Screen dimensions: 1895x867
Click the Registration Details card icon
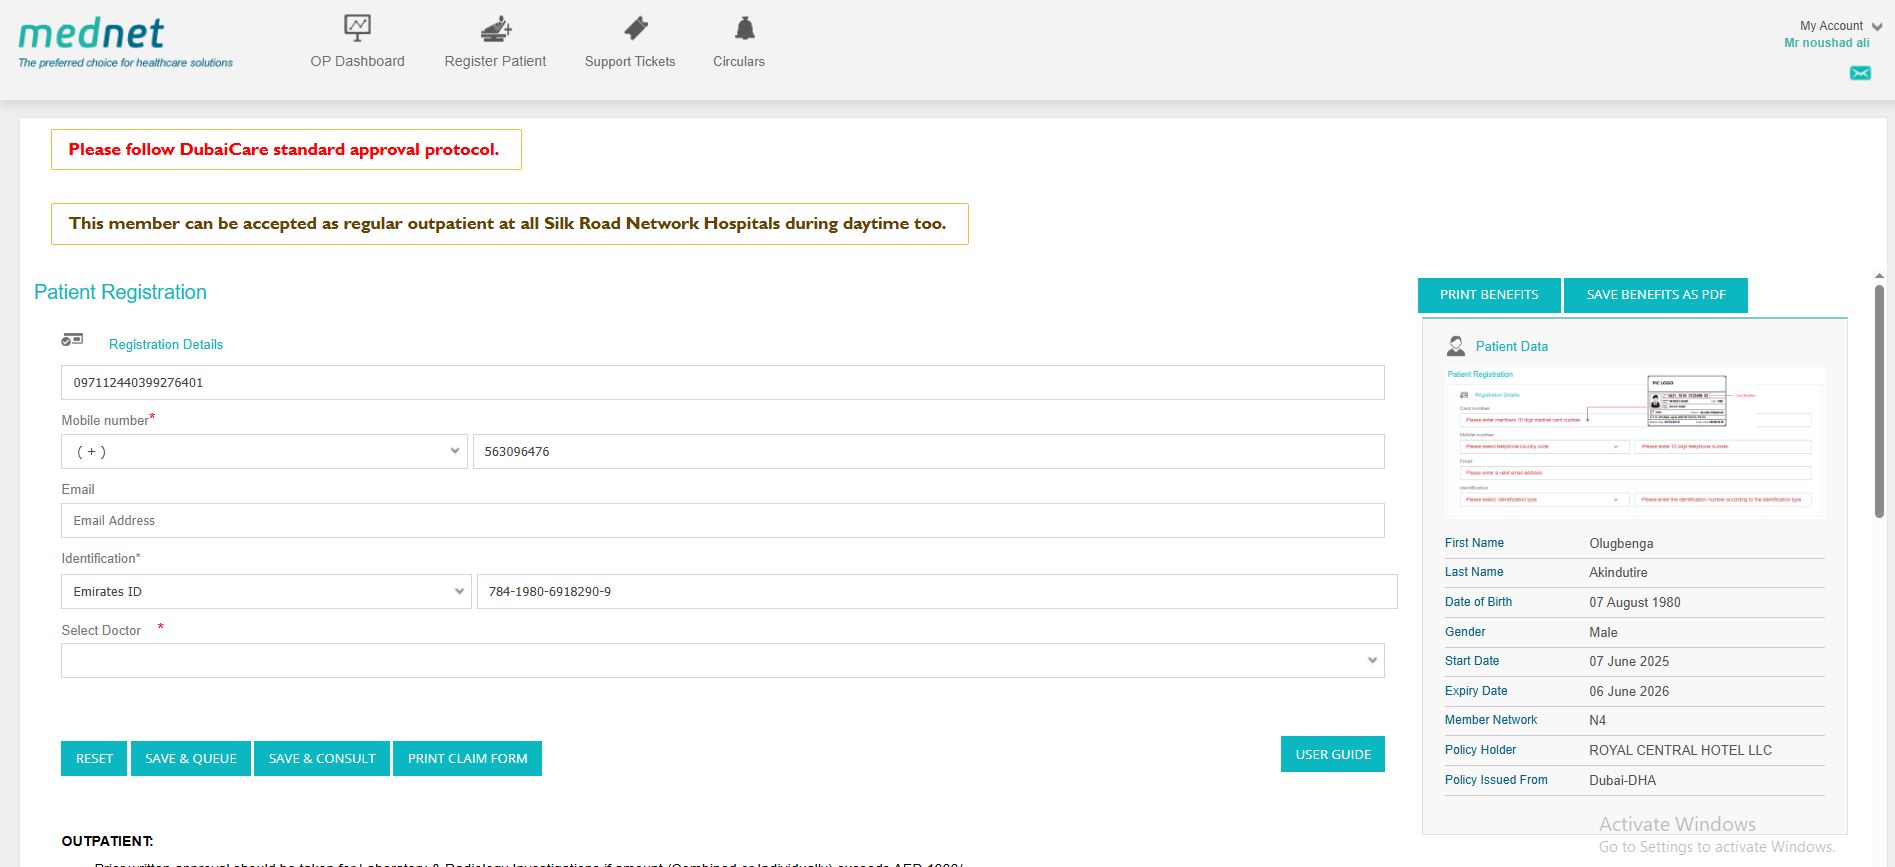(72, 340)
